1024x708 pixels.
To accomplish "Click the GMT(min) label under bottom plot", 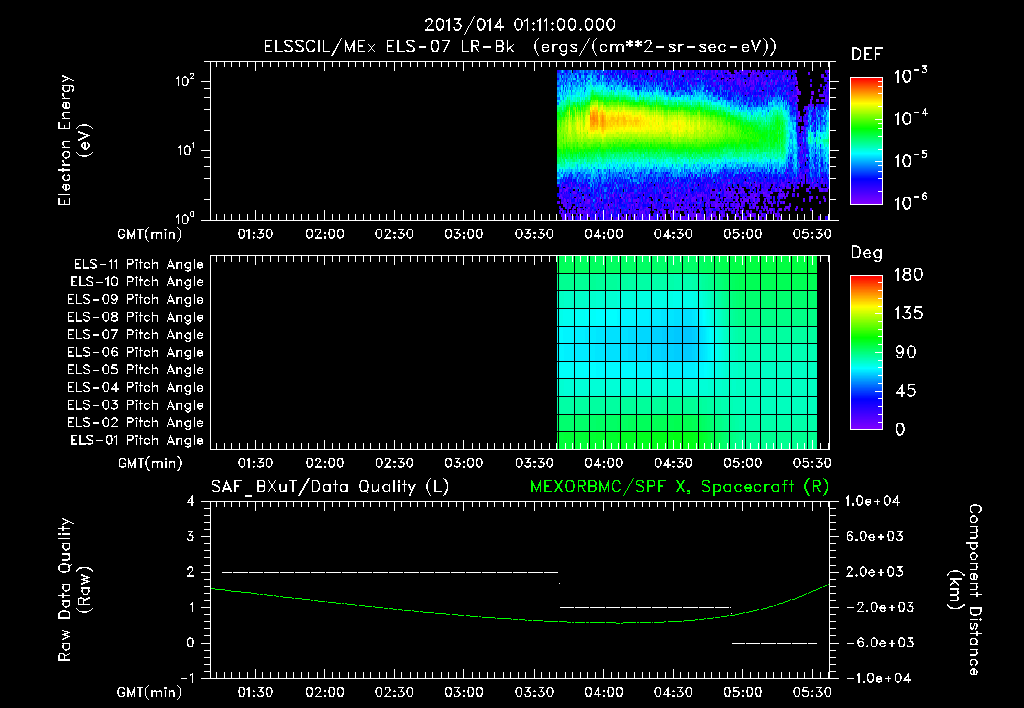I will [x=150, y=692].
